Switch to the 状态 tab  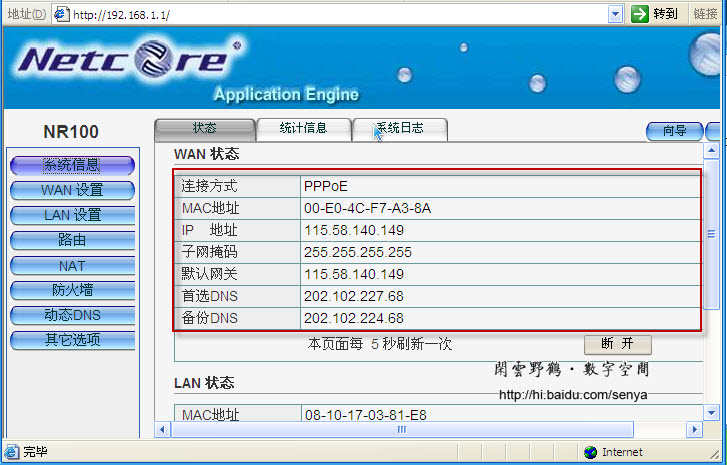pos(204,129)
